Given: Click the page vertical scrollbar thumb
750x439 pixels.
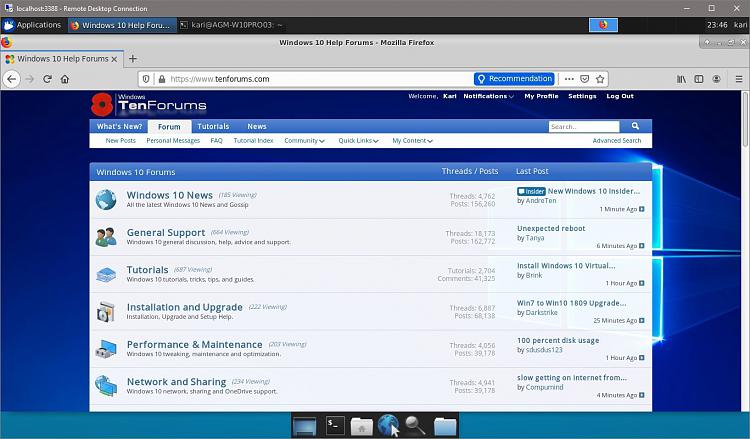Looking at the screenshot, I should pos(745,119).
